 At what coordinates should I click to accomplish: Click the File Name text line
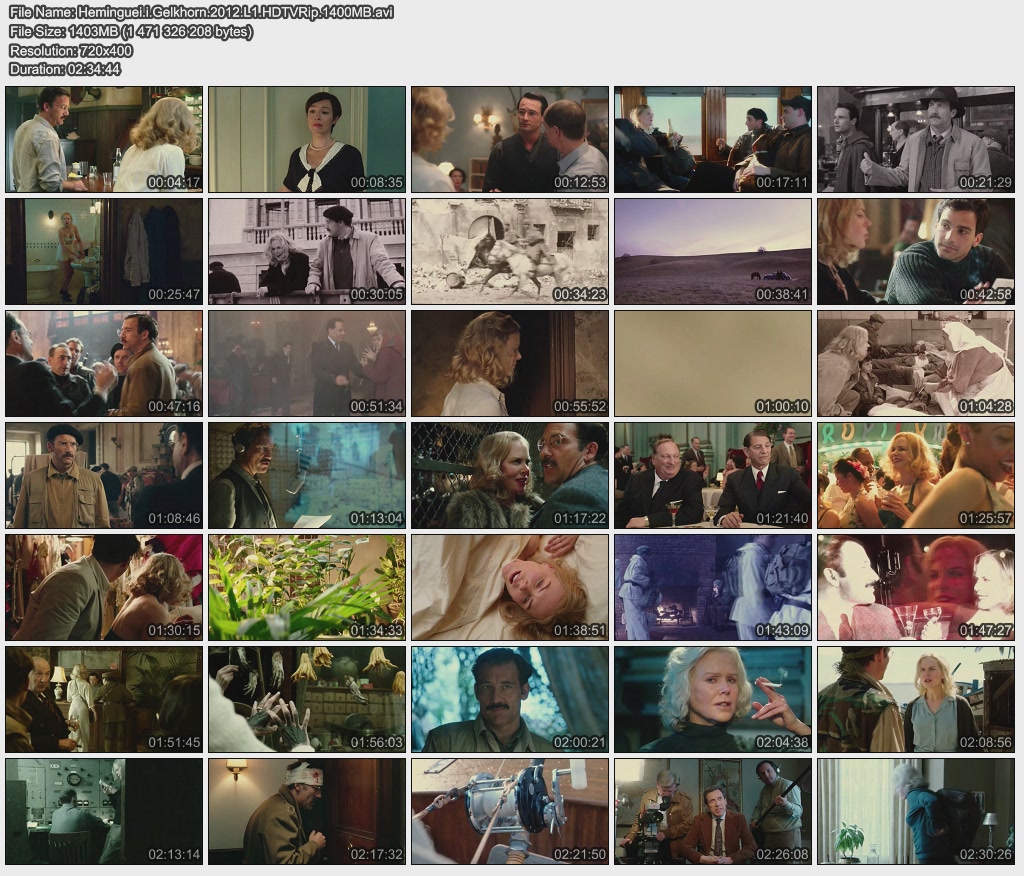(201, 12)
